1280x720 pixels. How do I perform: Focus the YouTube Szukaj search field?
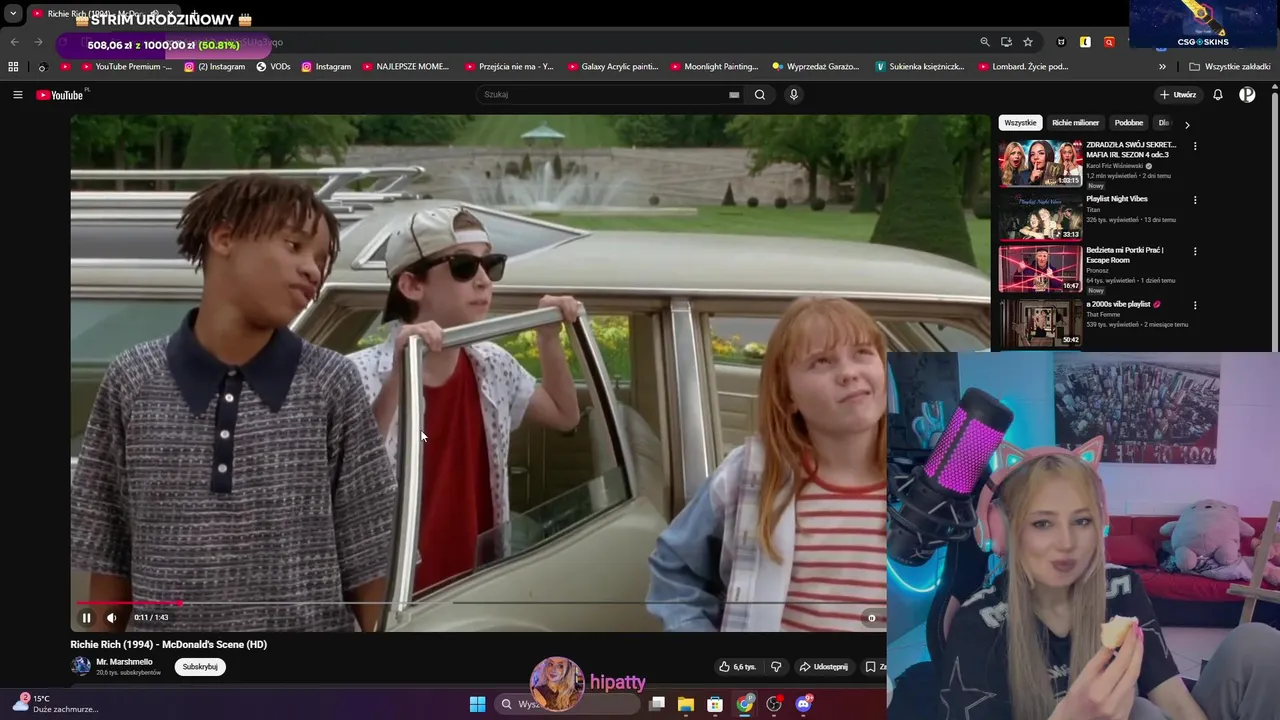point(604,95)
